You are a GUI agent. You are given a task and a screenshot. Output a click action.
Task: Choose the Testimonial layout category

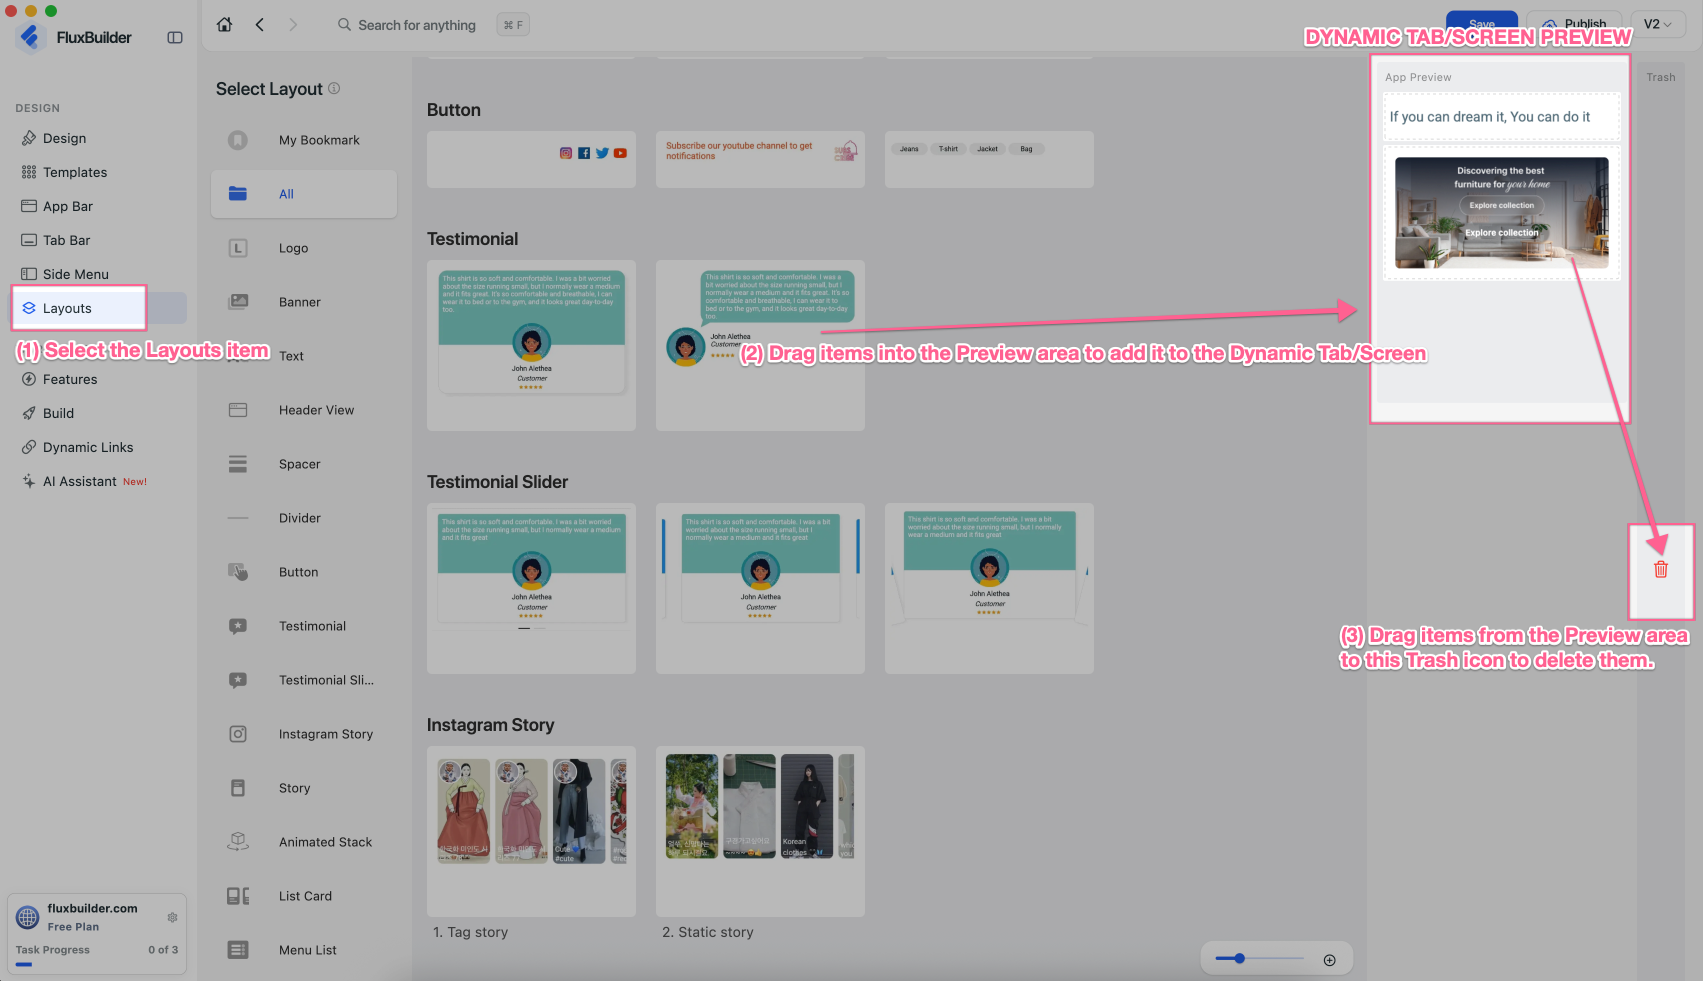[304, 626]
